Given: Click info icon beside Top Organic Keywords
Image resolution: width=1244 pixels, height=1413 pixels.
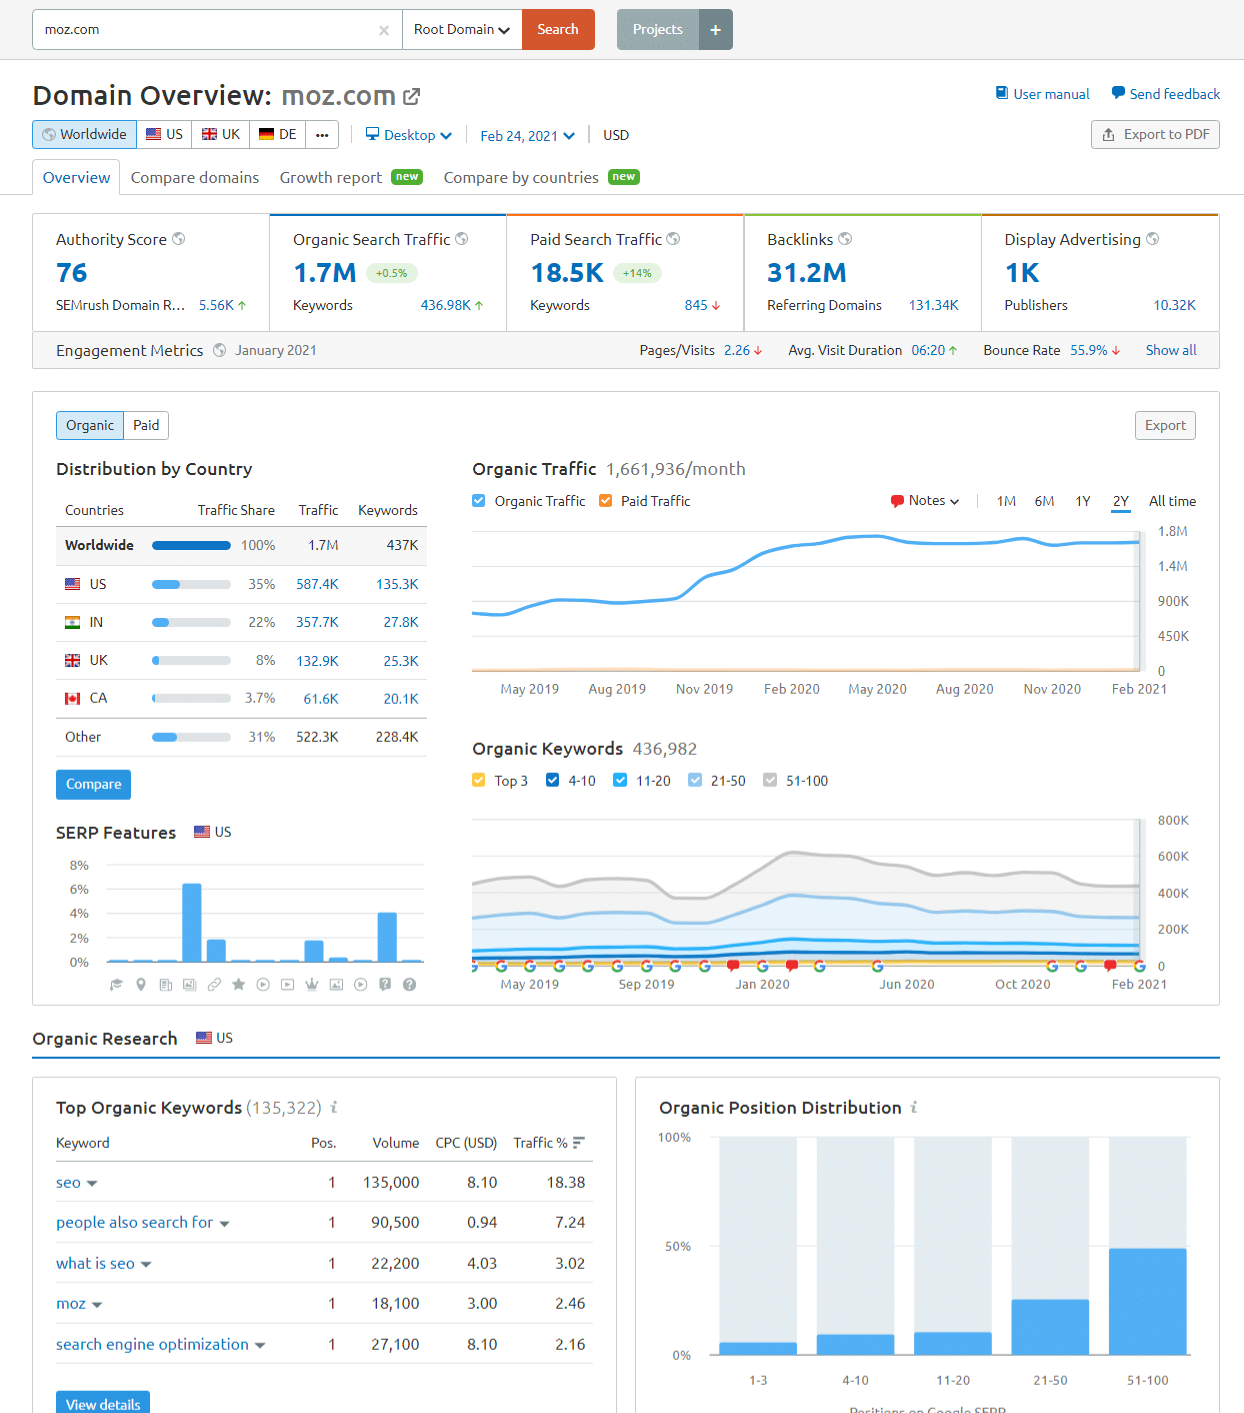Looking at the screenshot, I should point(334,1107).
